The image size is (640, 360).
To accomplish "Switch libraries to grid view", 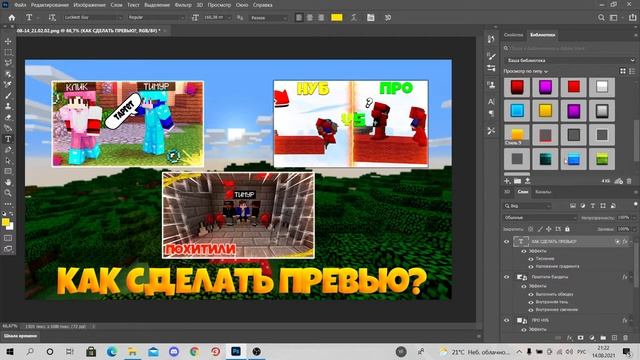I will 623,71.
